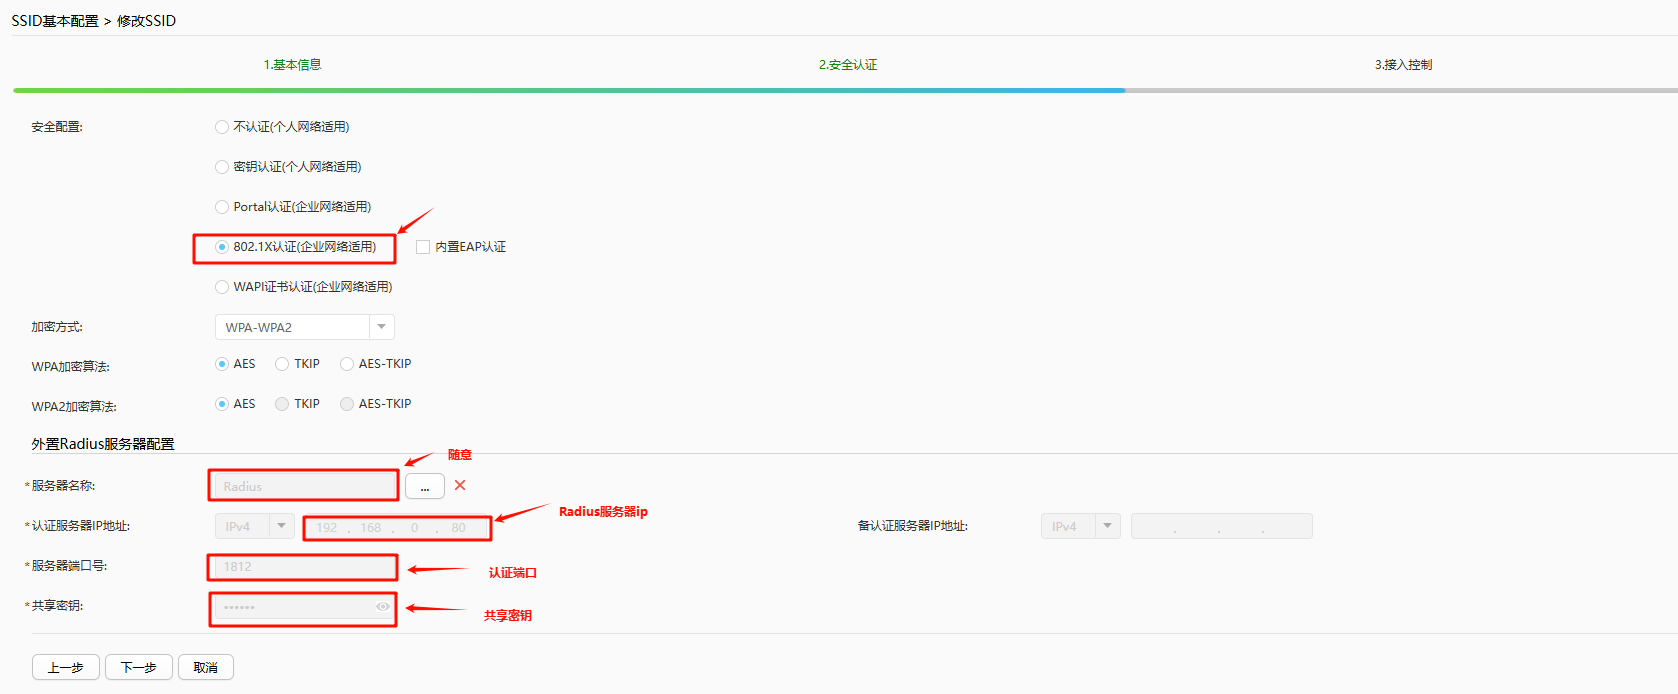This screenshot has height=694, width=1678.
Task: Jump to step 3.接入控制 tab
Action: point(1403,65)
